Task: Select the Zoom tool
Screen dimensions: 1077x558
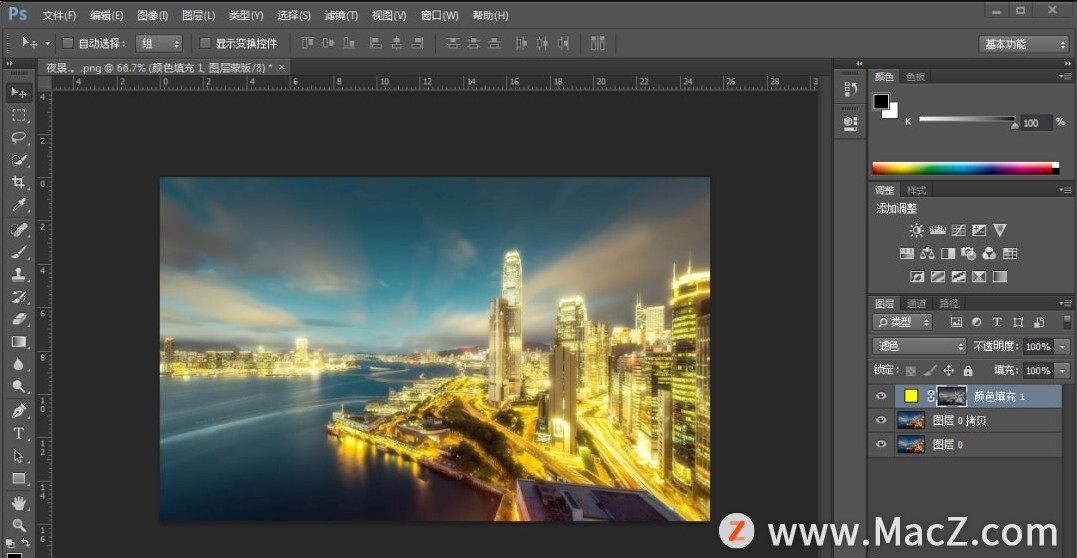Action: (19, 525)
